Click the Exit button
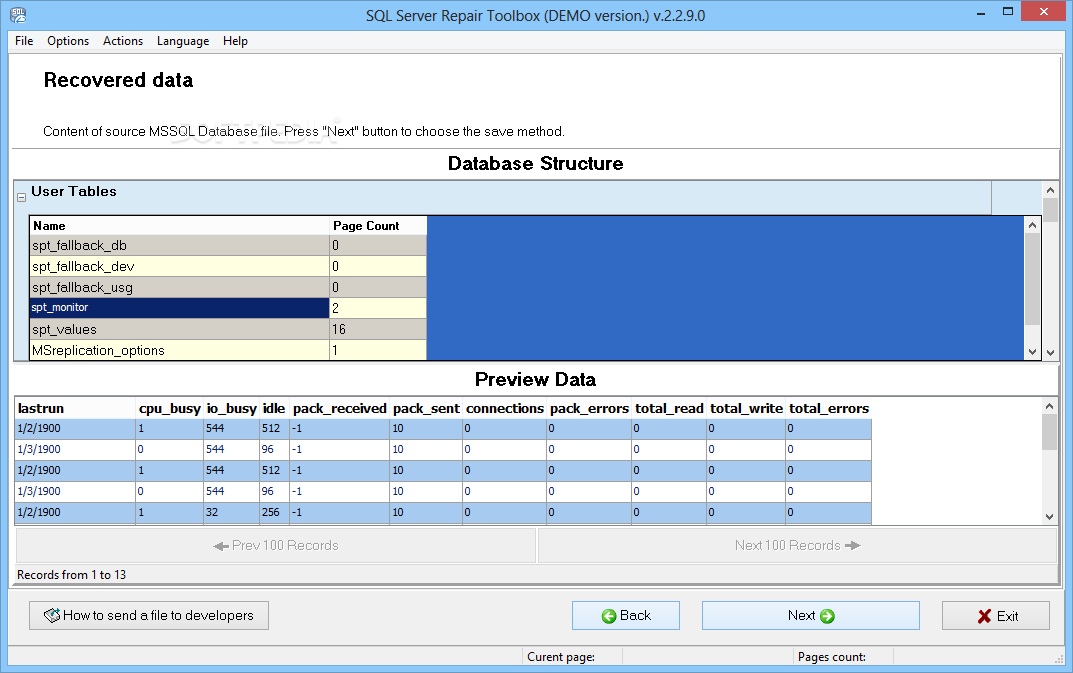1073x673 pixels. click(x=996, y=615)
